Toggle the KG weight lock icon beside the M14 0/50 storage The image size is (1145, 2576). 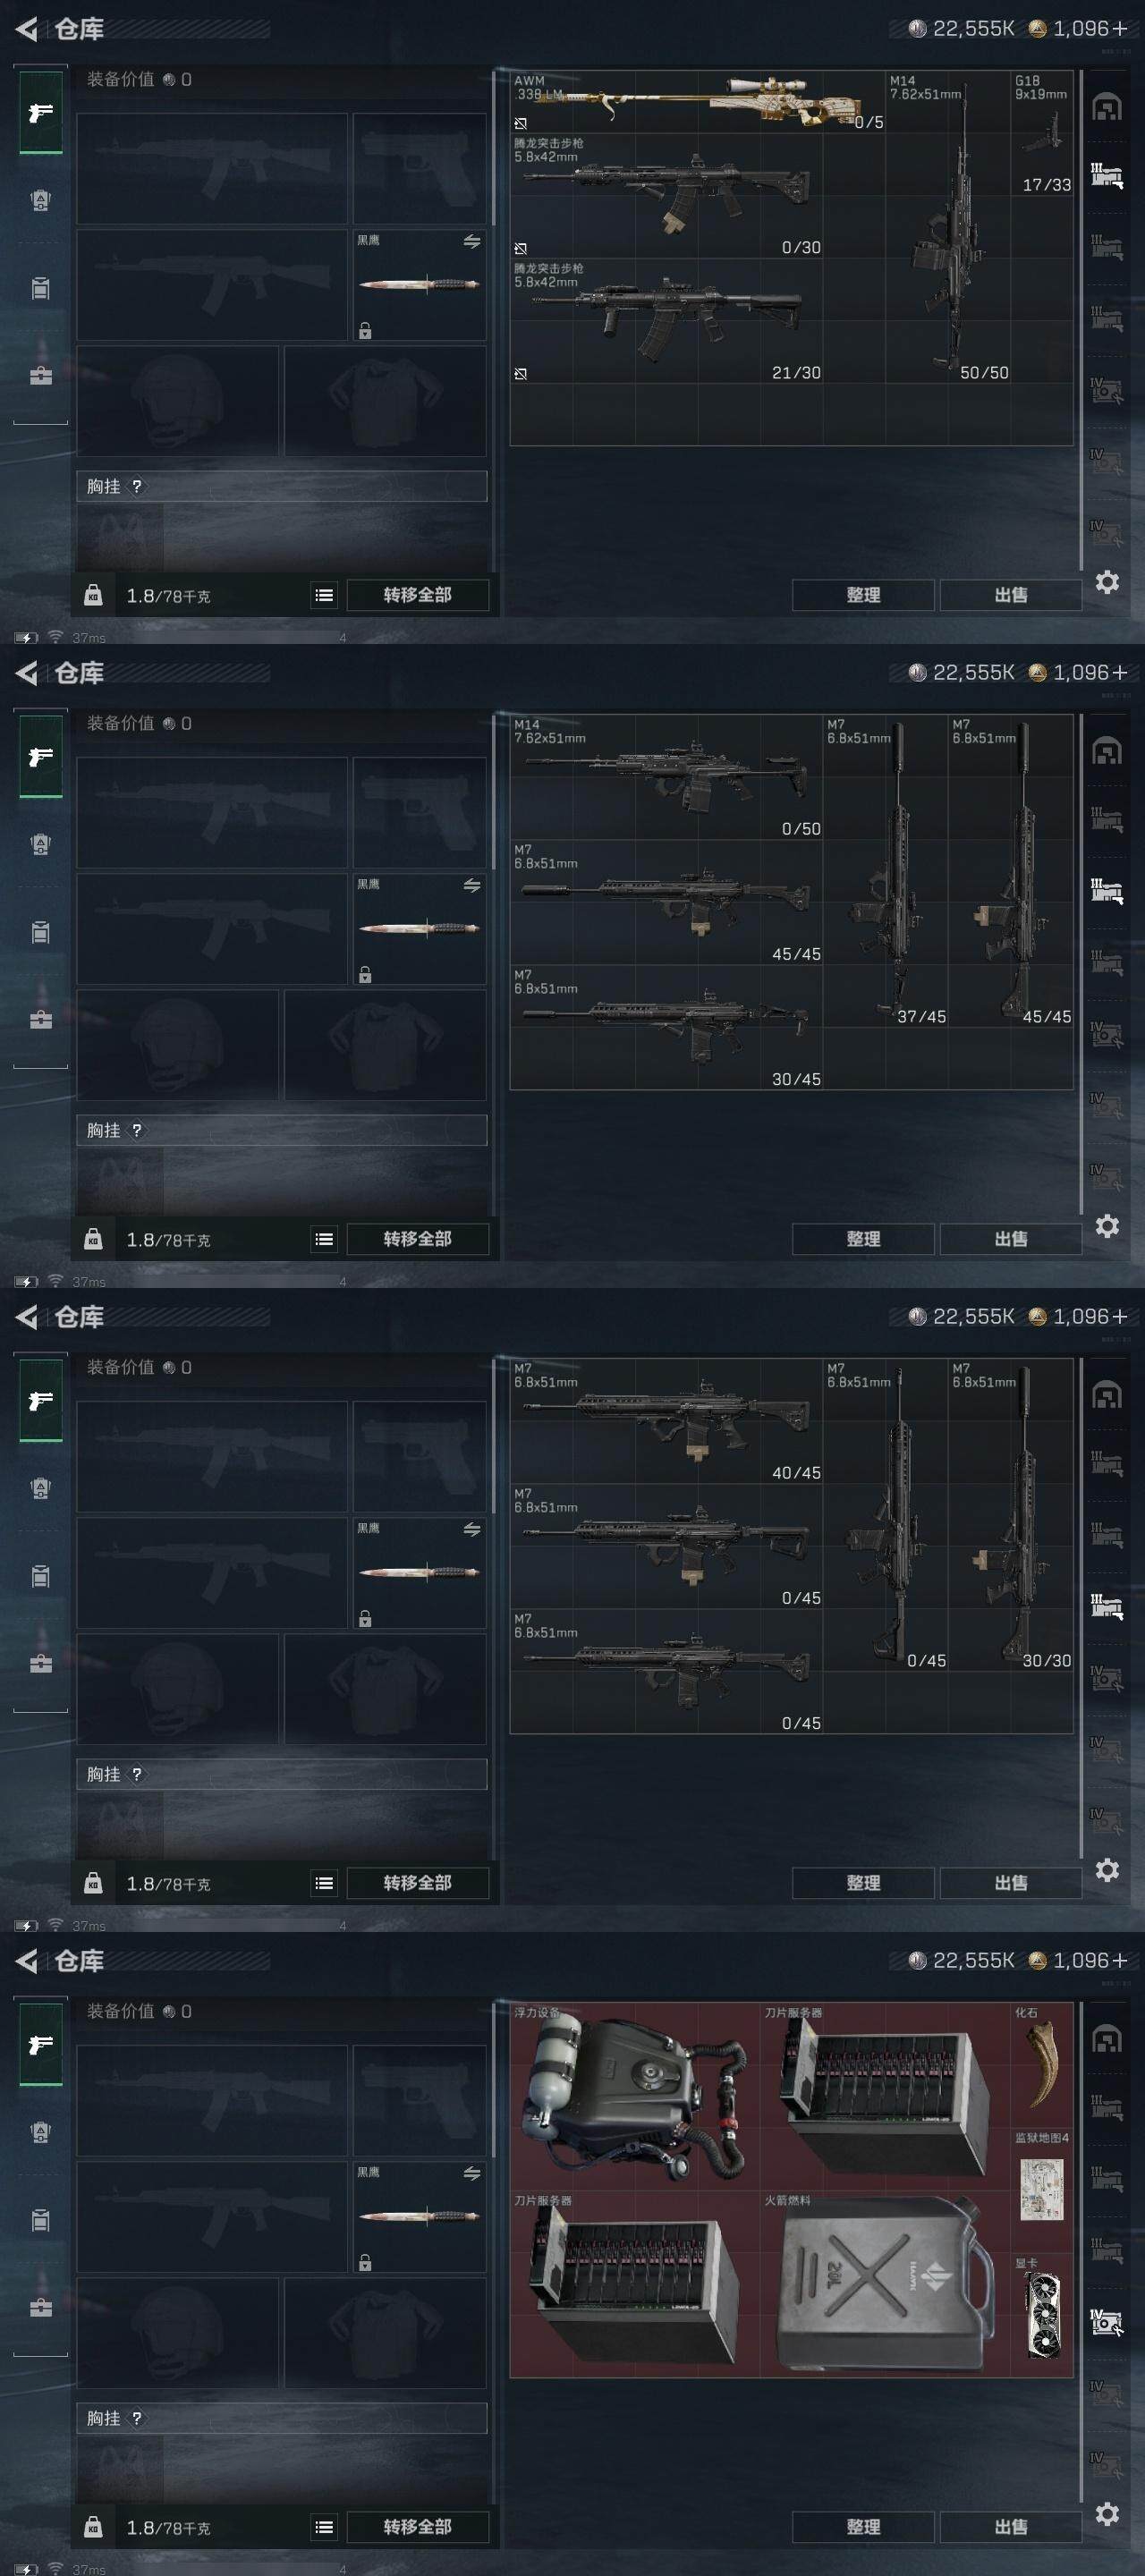click(x=93, y=1239)
